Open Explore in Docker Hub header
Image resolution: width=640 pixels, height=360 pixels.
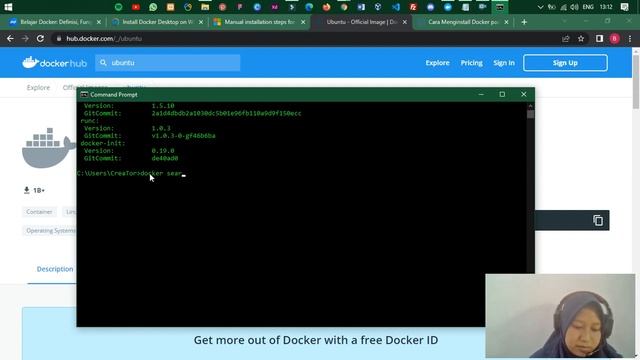(x=438, y=63)
